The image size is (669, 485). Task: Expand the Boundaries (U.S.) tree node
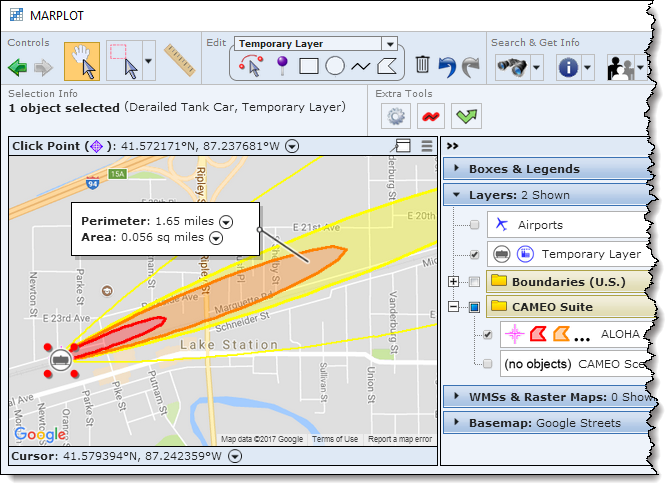pyautogui.click(x=455, y=281)
